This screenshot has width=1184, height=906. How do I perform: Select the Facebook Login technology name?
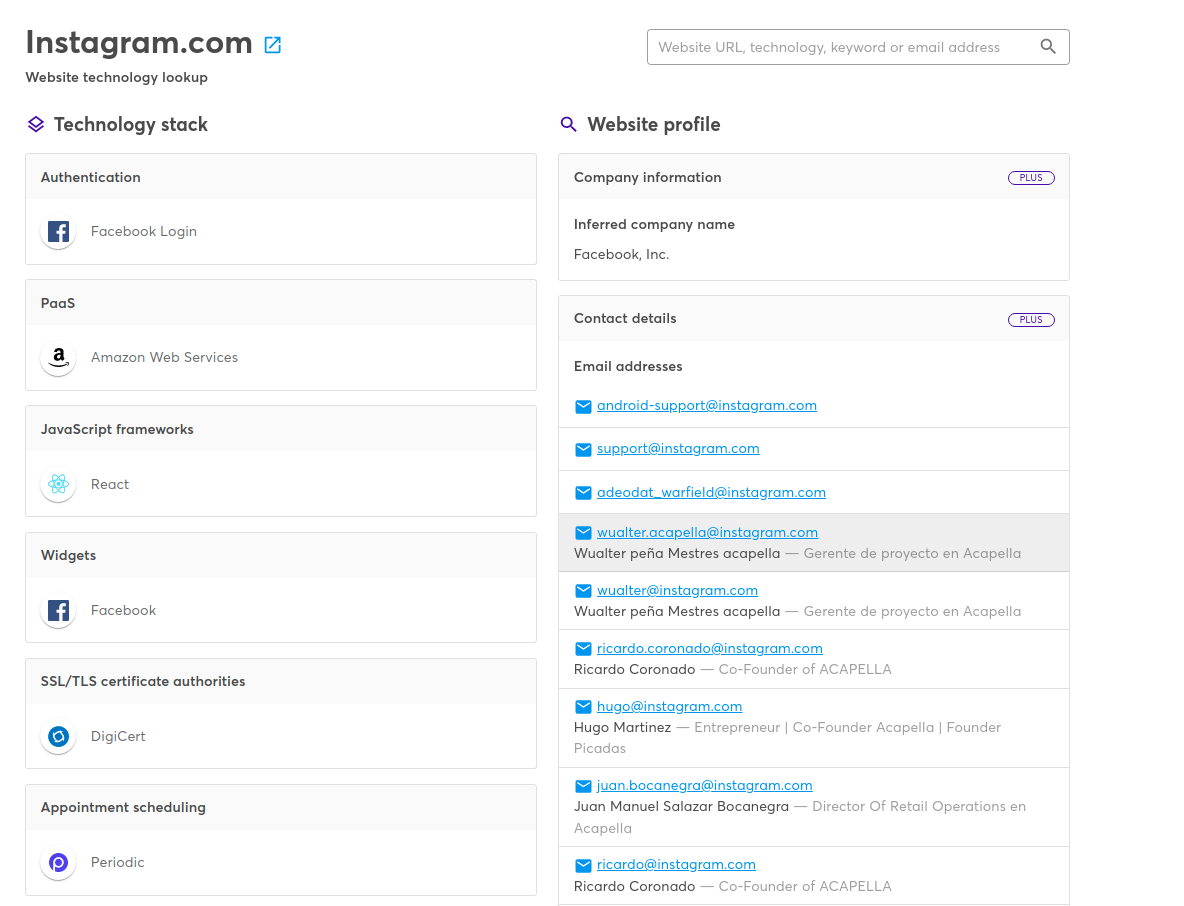click(143, 231)
